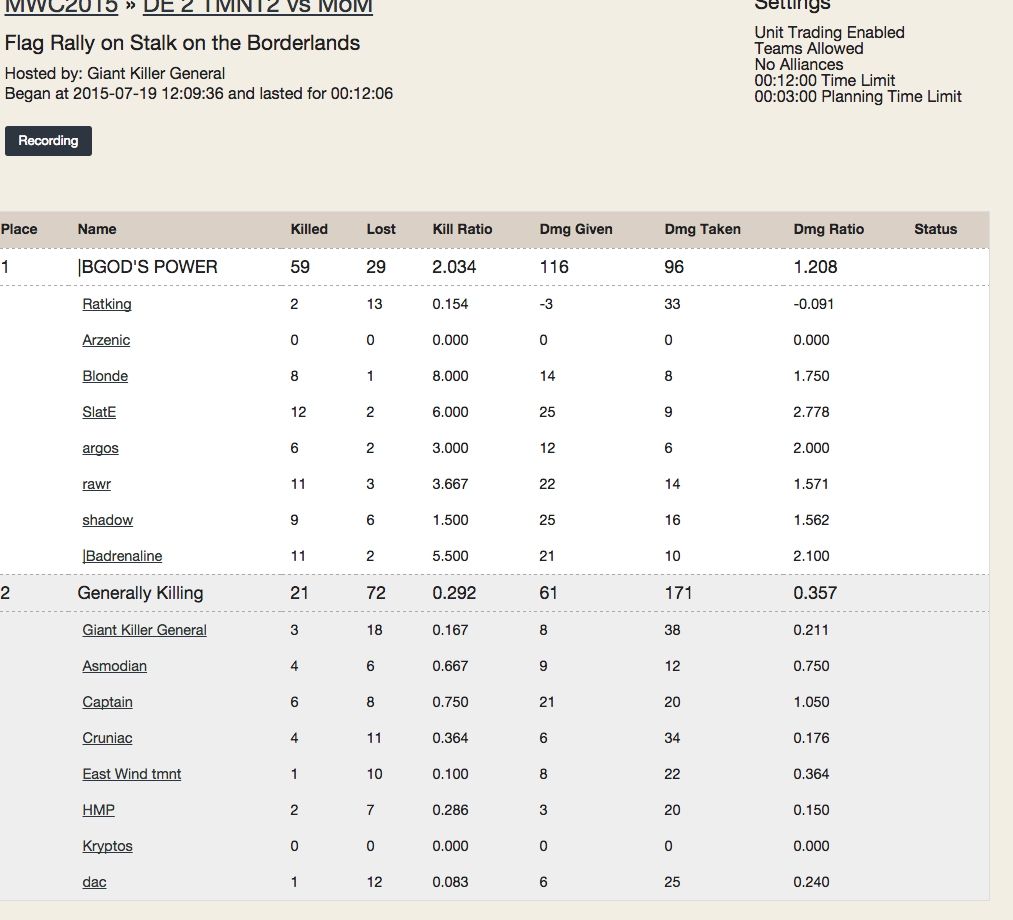Visit the Blonde player link
1013x920 pixels.
(105, 377)
